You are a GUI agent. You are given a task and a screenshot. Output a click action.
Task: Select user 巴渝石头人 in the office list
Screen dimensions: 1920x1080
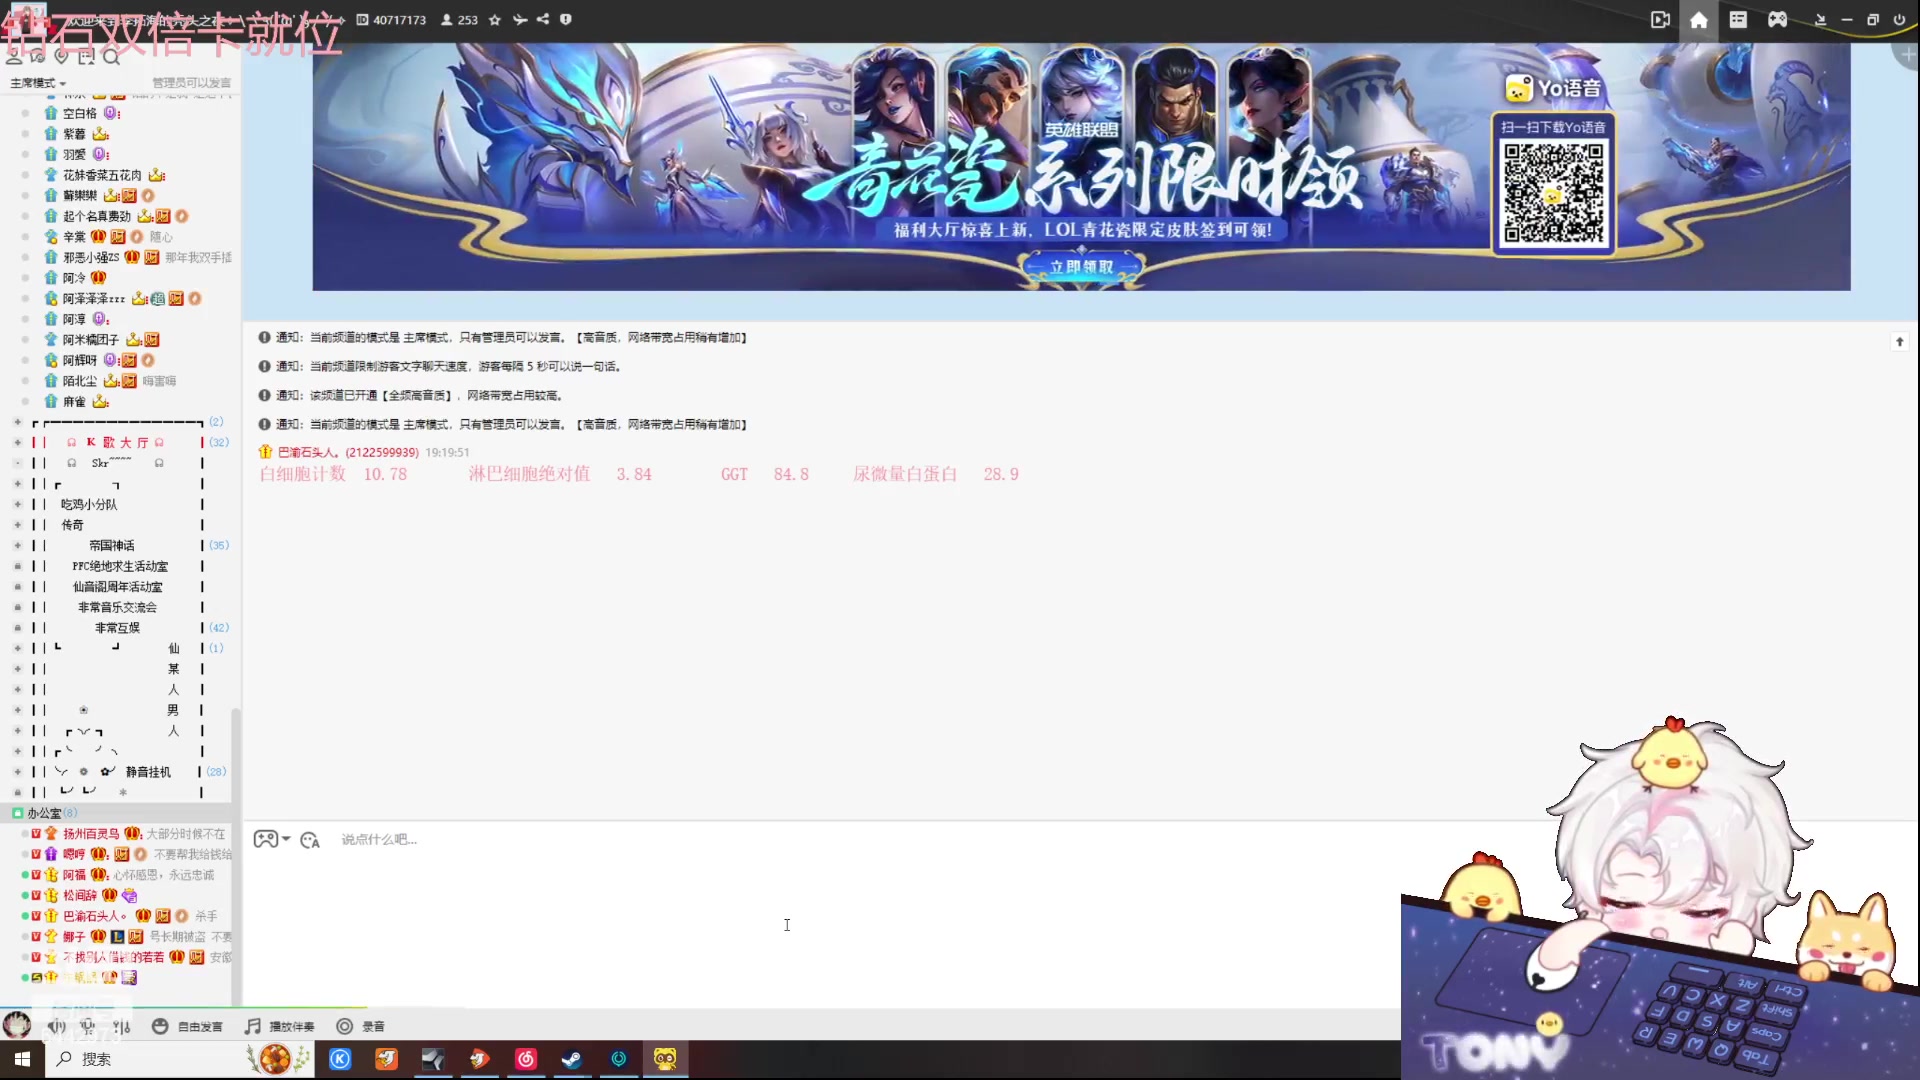95,916
